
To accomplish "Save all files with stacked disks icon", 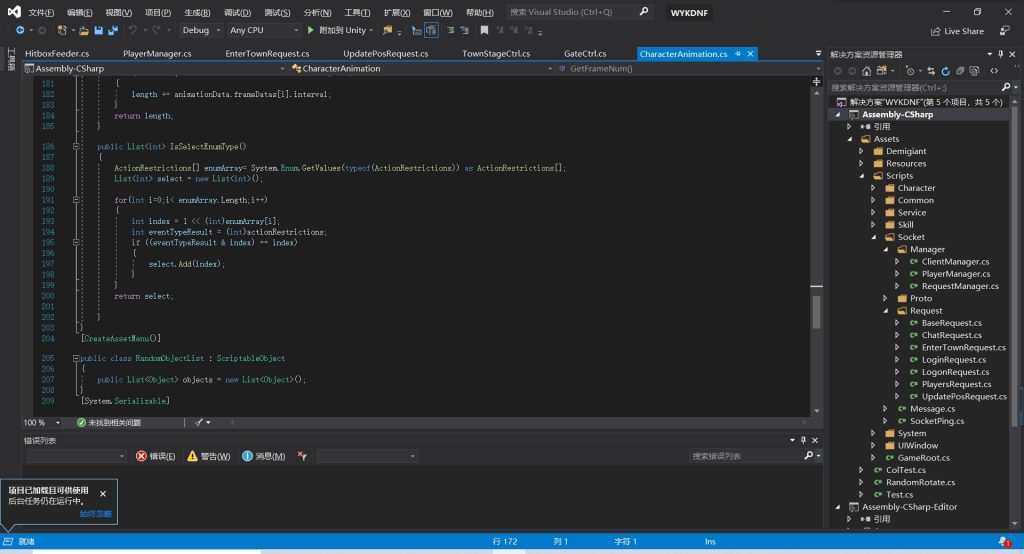I will (113, 30).
